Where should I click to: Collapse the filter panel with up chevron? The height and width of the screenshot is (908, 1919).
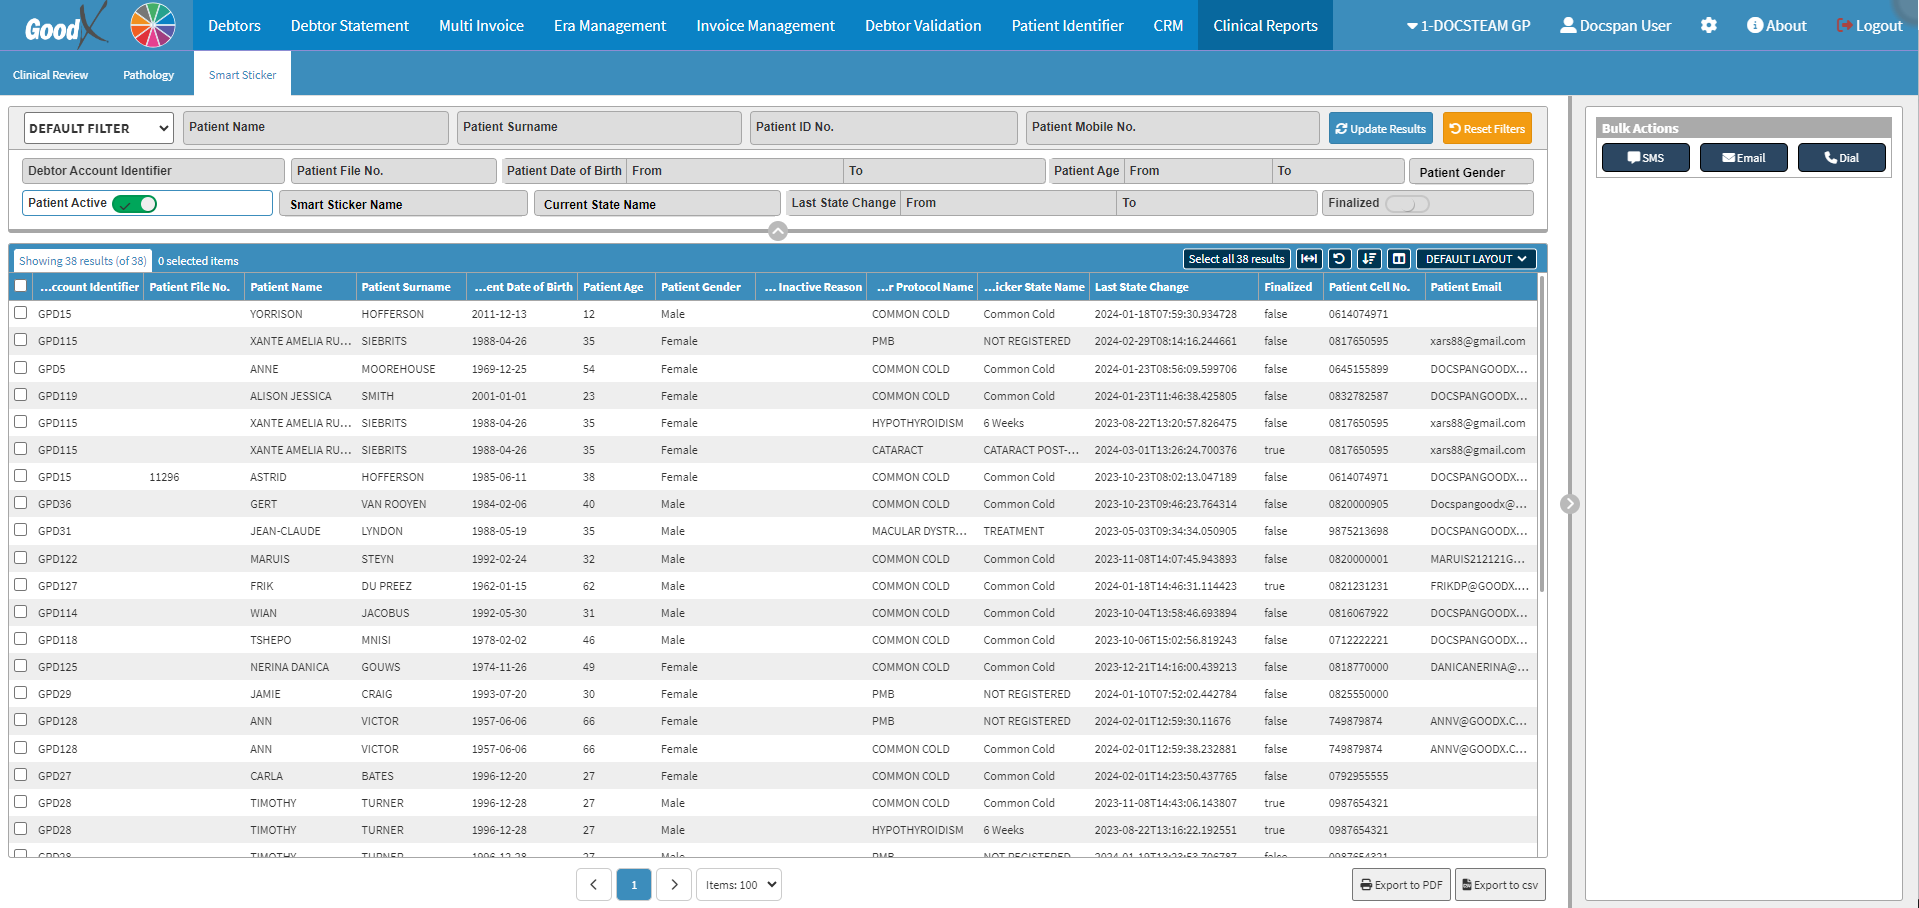(778, 231)
